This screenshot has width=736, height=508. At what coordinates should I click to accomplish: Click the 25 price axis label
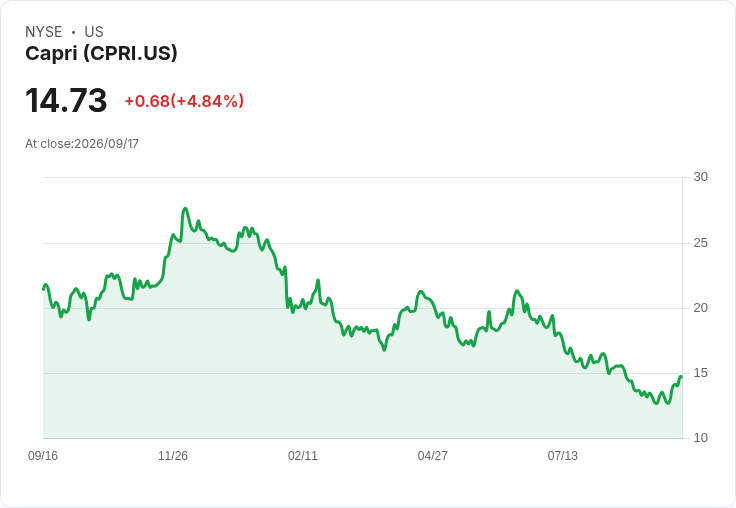coord(700,243)
